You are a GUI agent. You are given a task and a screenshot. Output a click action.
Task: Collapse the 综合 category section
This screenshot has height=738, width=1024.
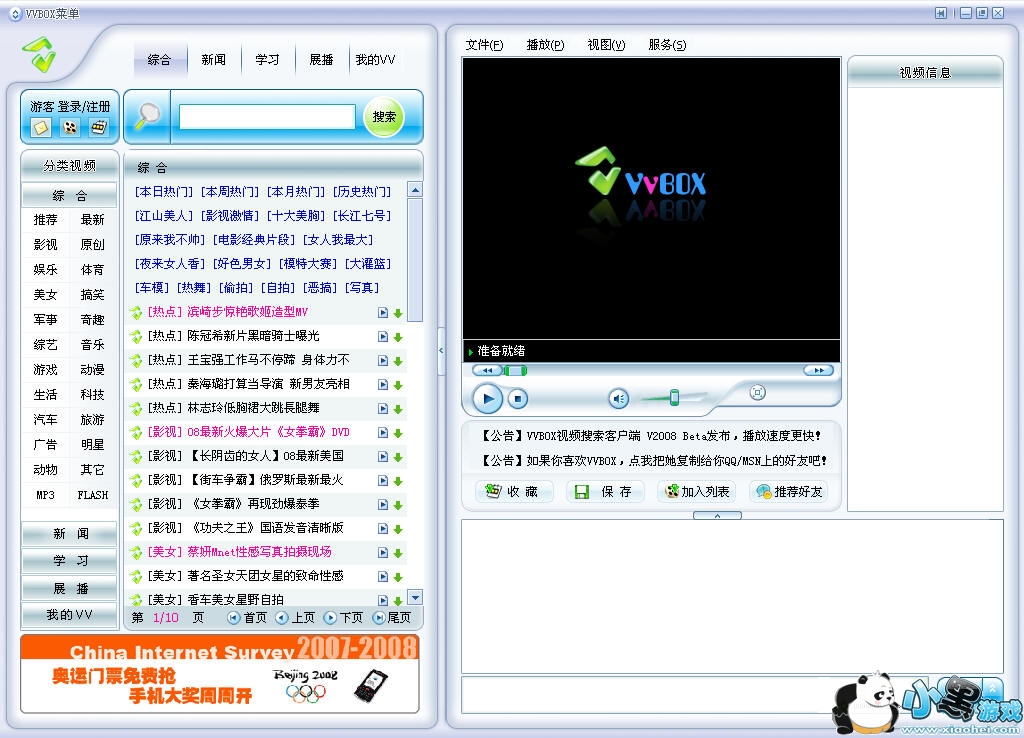tap(69, 195)
